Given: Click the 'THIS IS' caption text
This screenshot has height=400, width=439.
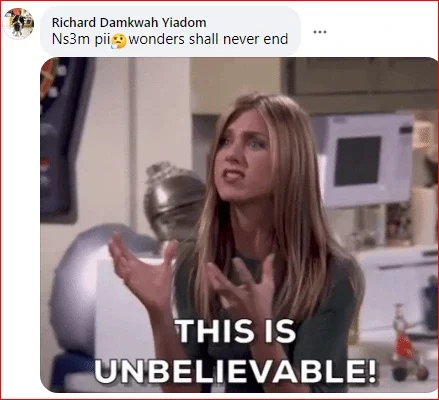Looking at the screenshot, I should [x=236, y=331].
